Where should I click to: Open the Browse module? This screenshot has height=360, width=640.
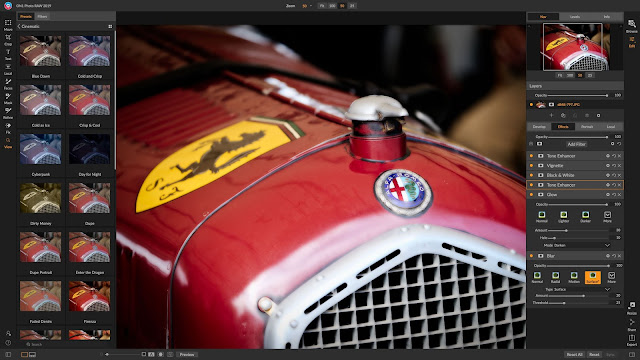631,26
